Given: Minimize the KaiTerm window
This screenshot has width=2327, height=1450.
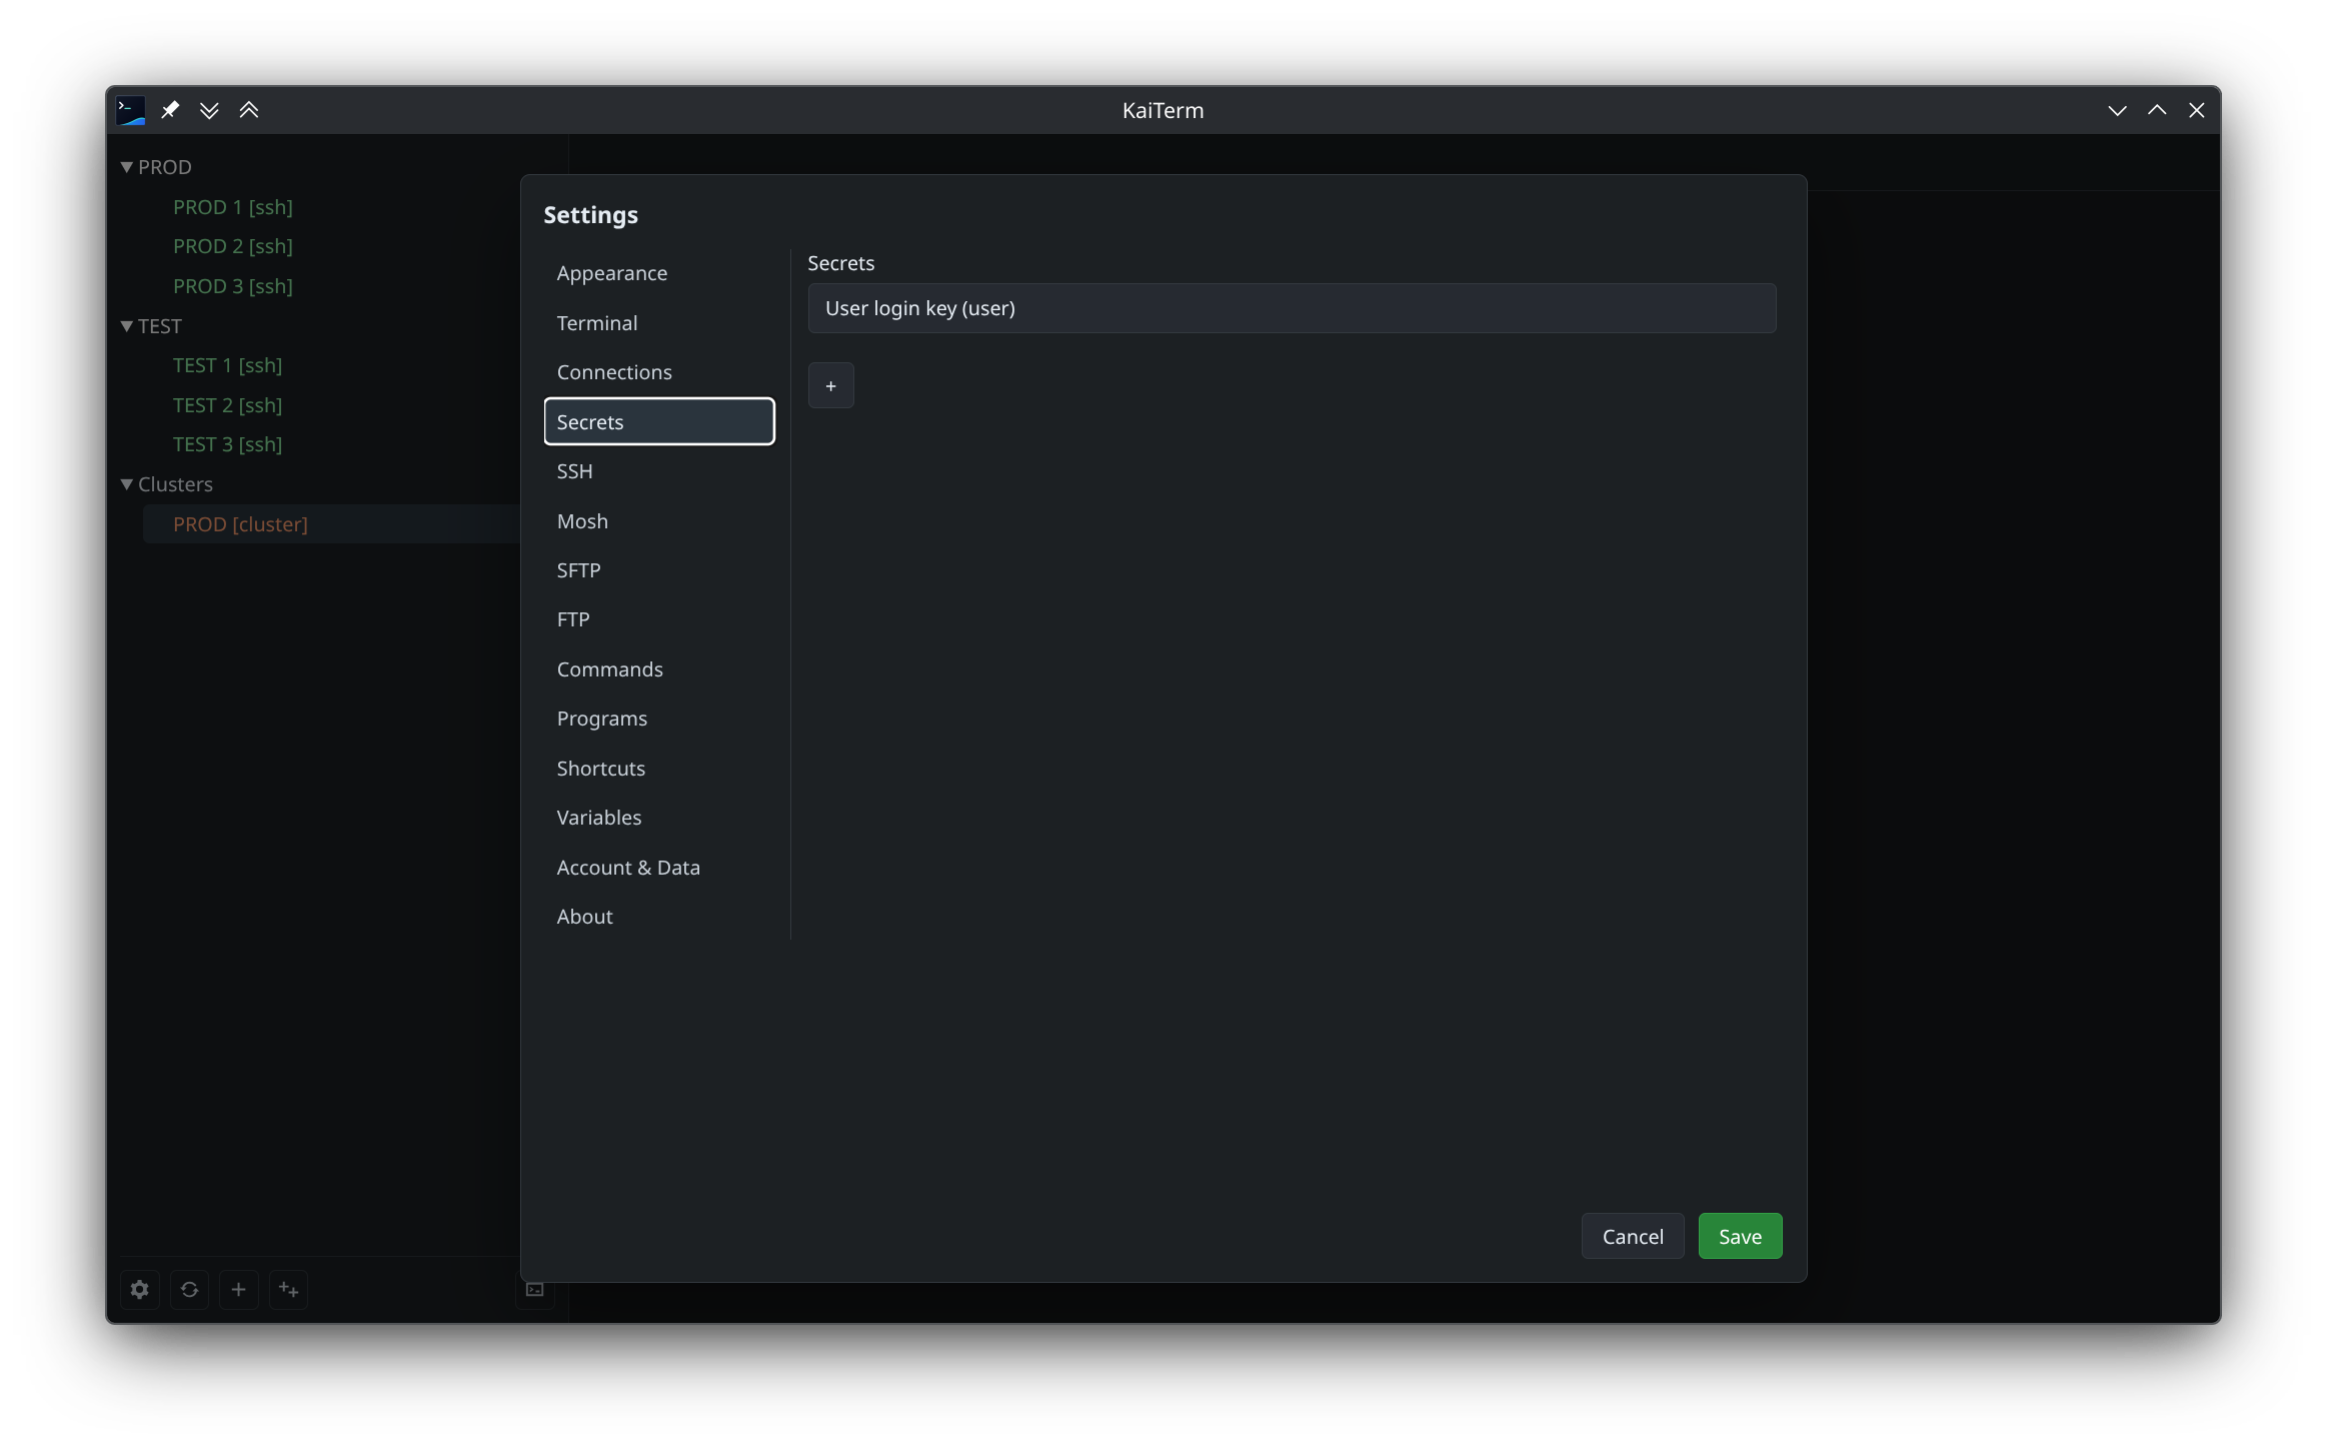Looking at the screenshot, I should 2117,110.
